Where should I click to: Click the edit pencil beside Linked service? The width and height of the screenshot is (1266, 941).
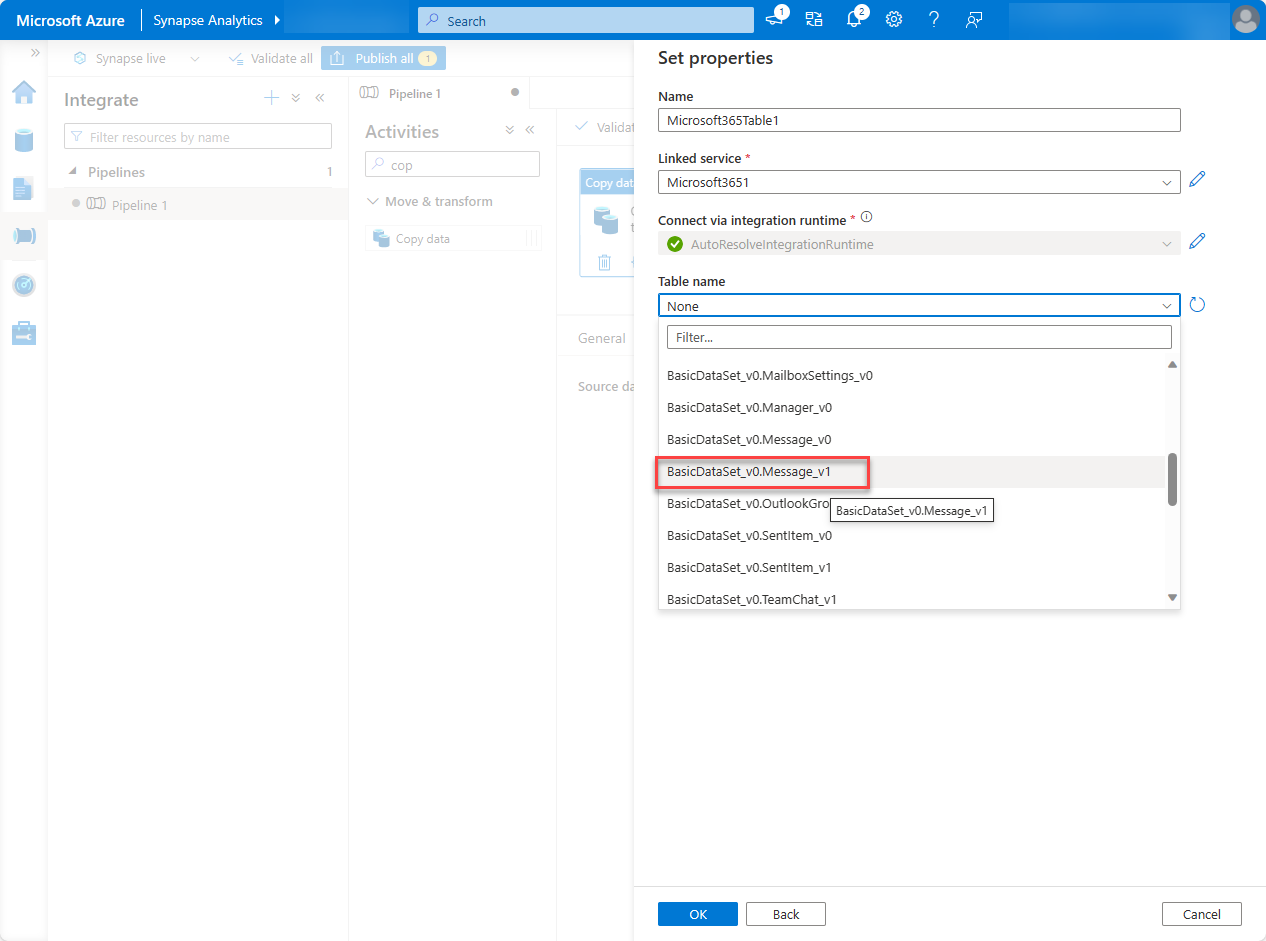1197,181
